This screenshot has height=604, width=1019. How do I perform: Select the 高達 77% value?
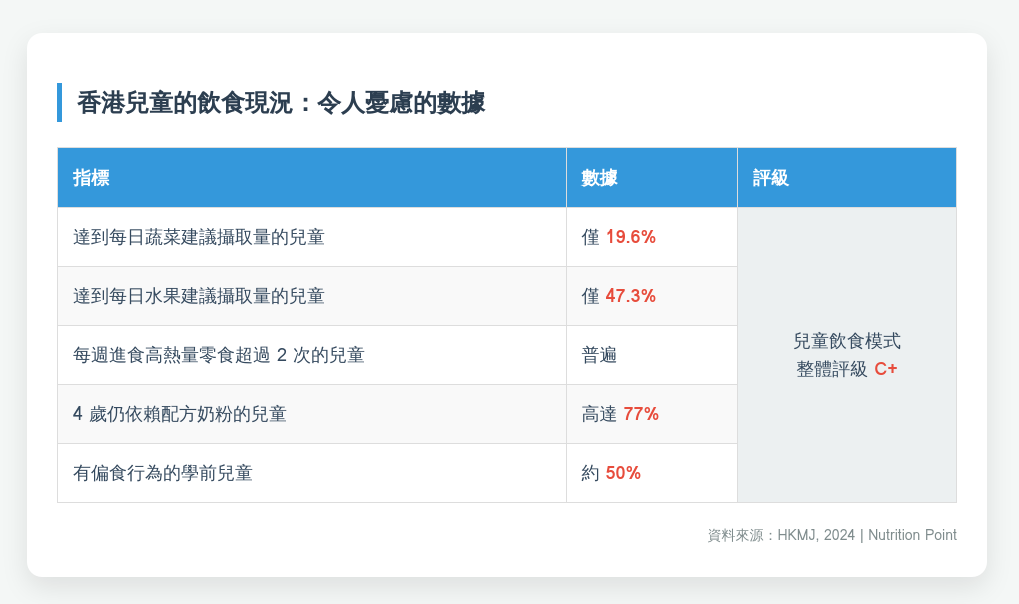click(x=620, y=414)
